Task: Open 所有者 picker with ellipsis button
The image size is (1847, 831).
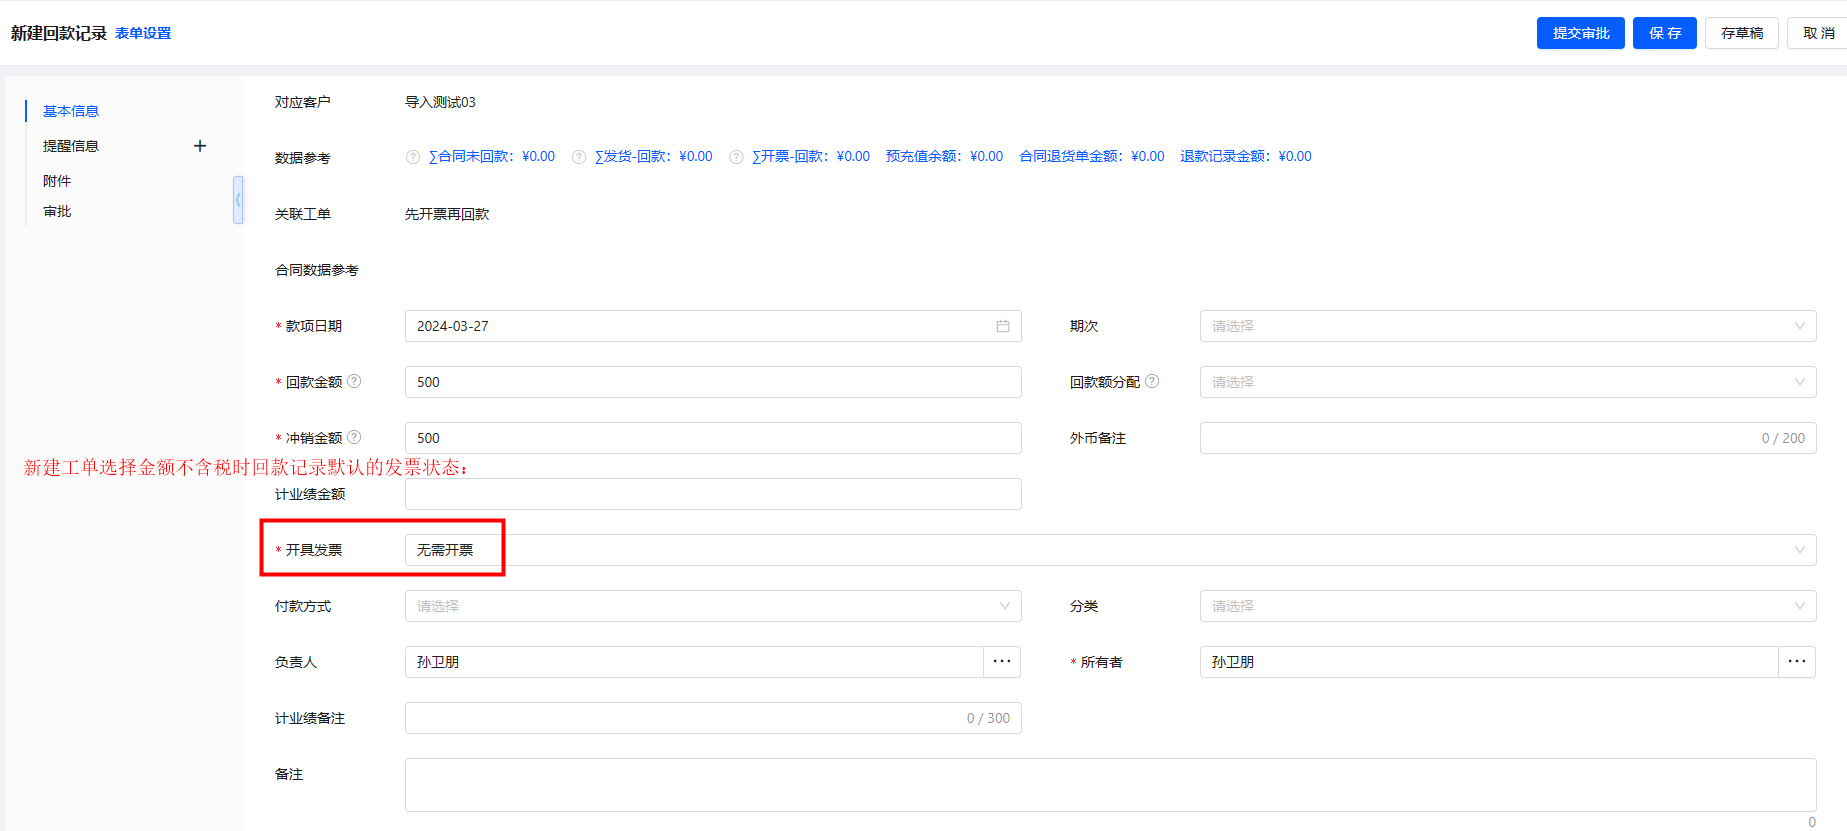Action: [1797, 662]
